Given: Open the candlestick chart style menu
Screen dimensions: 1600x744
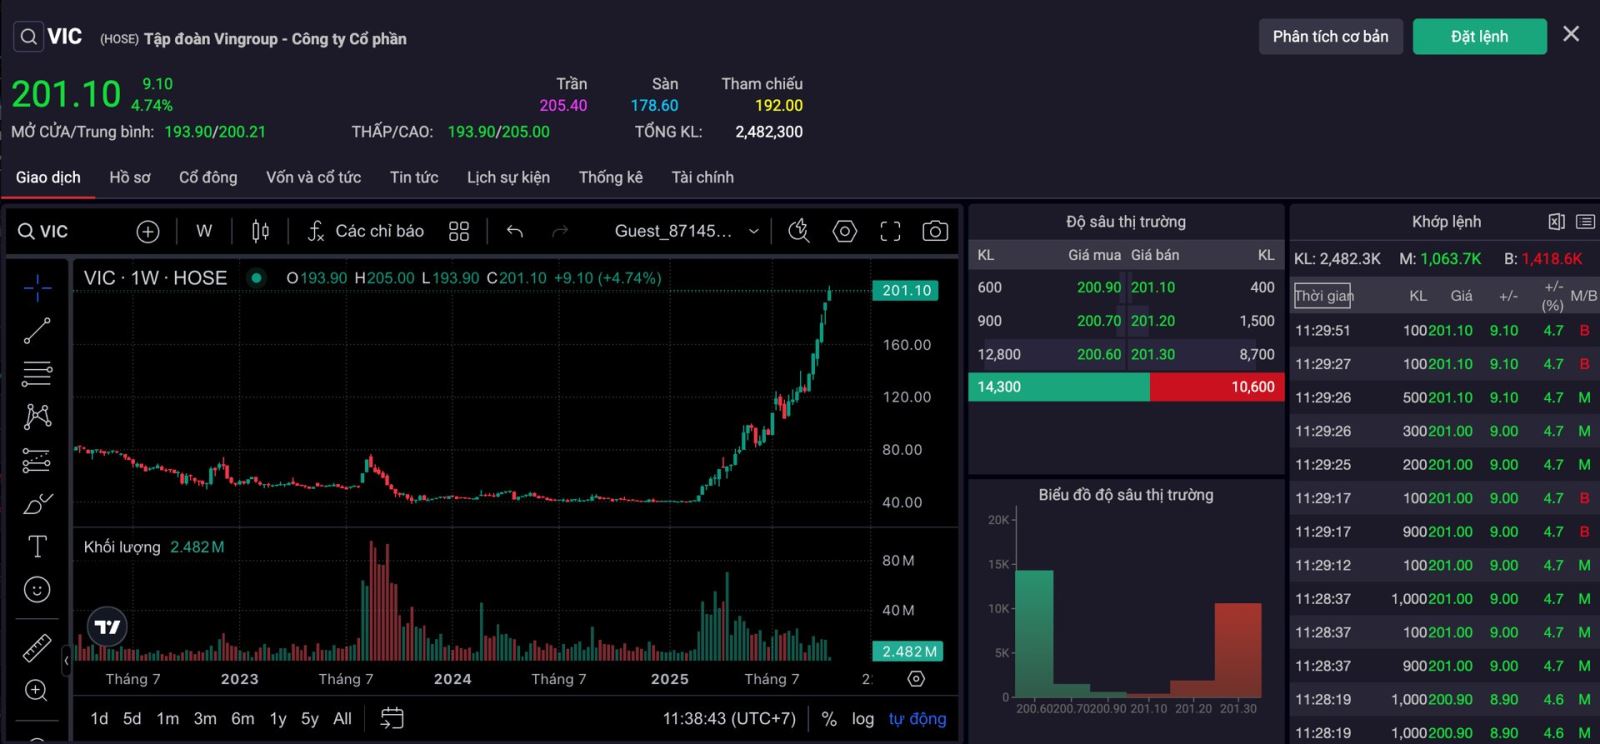Looking at the screenshot, I should point(260,231).
